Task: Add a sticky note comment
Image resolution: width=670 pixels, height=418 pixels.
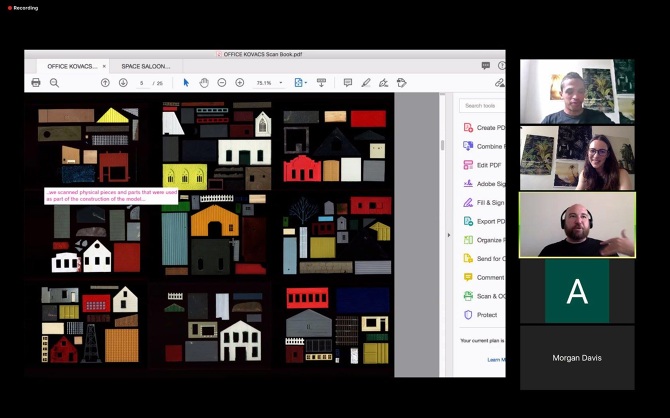Action: [348, 83]
